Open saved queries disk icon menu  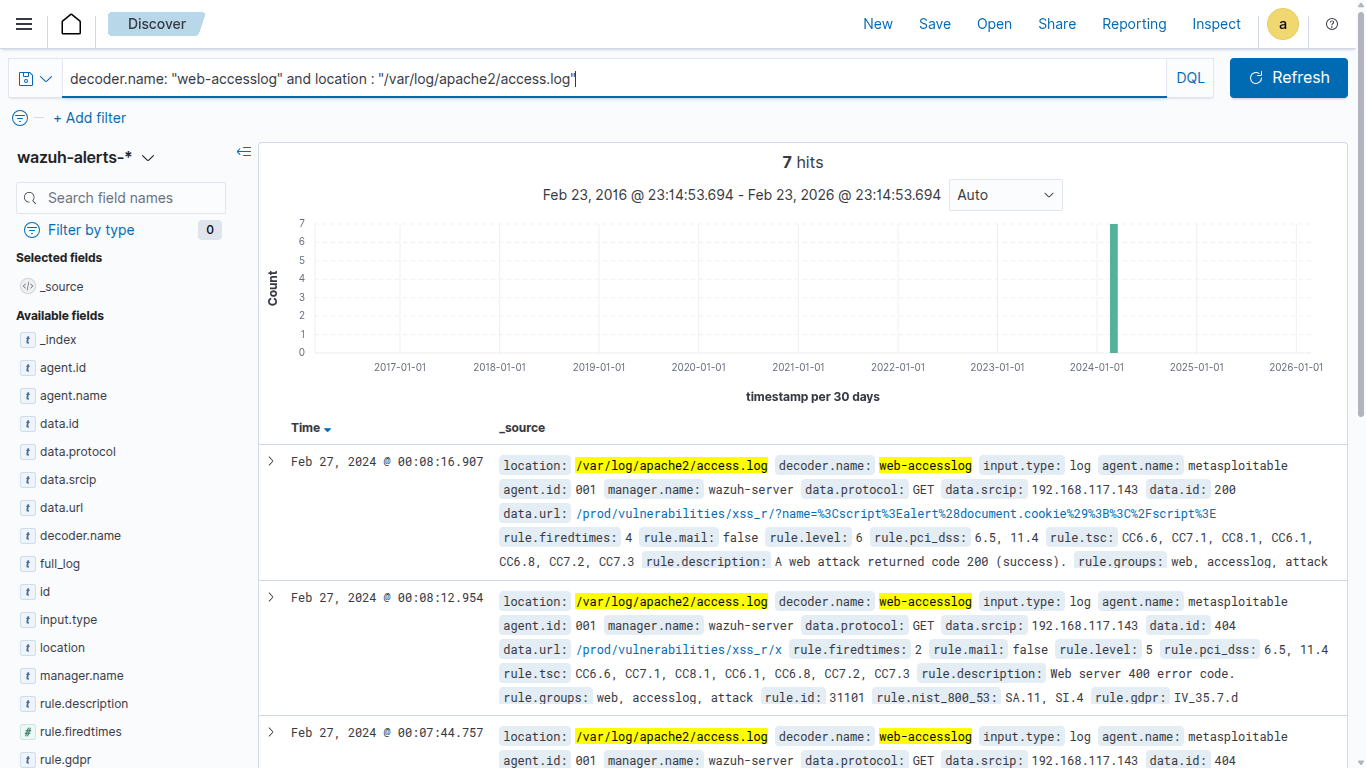pyautogui.click(x=35, y=78)
